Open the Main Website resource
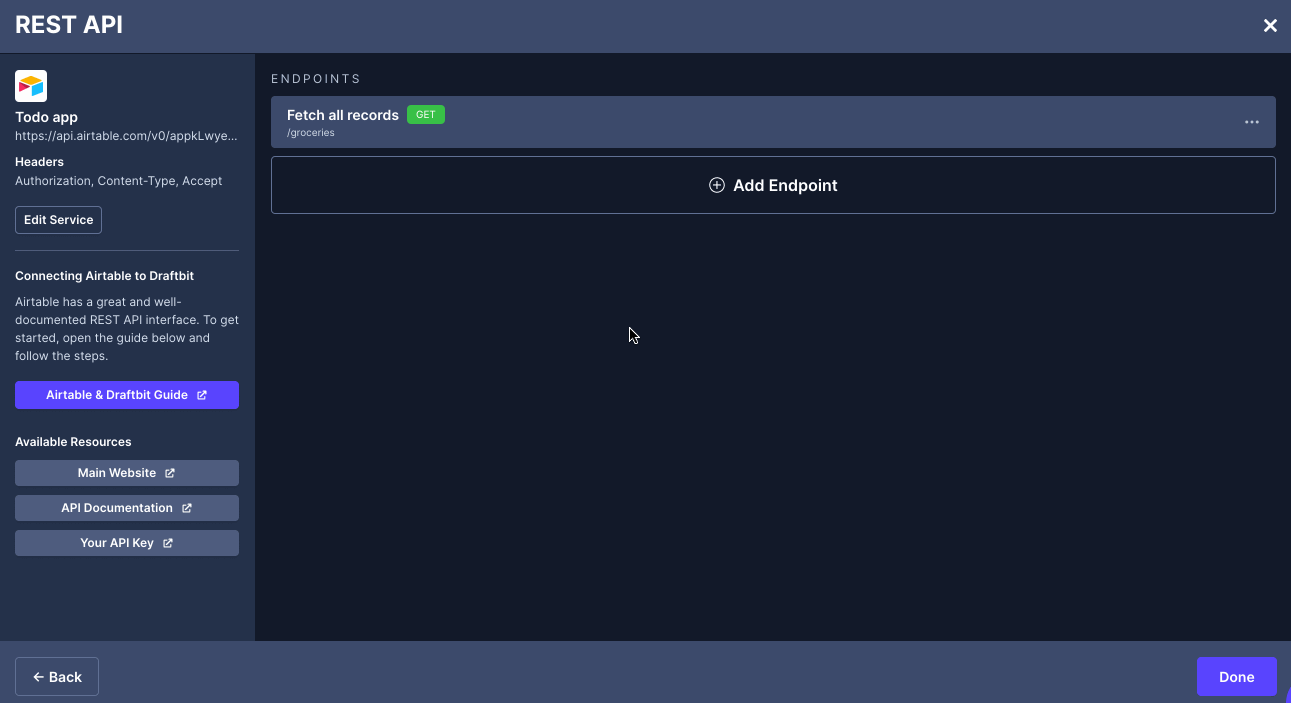The image size is (1291, 703). [127, 473]
